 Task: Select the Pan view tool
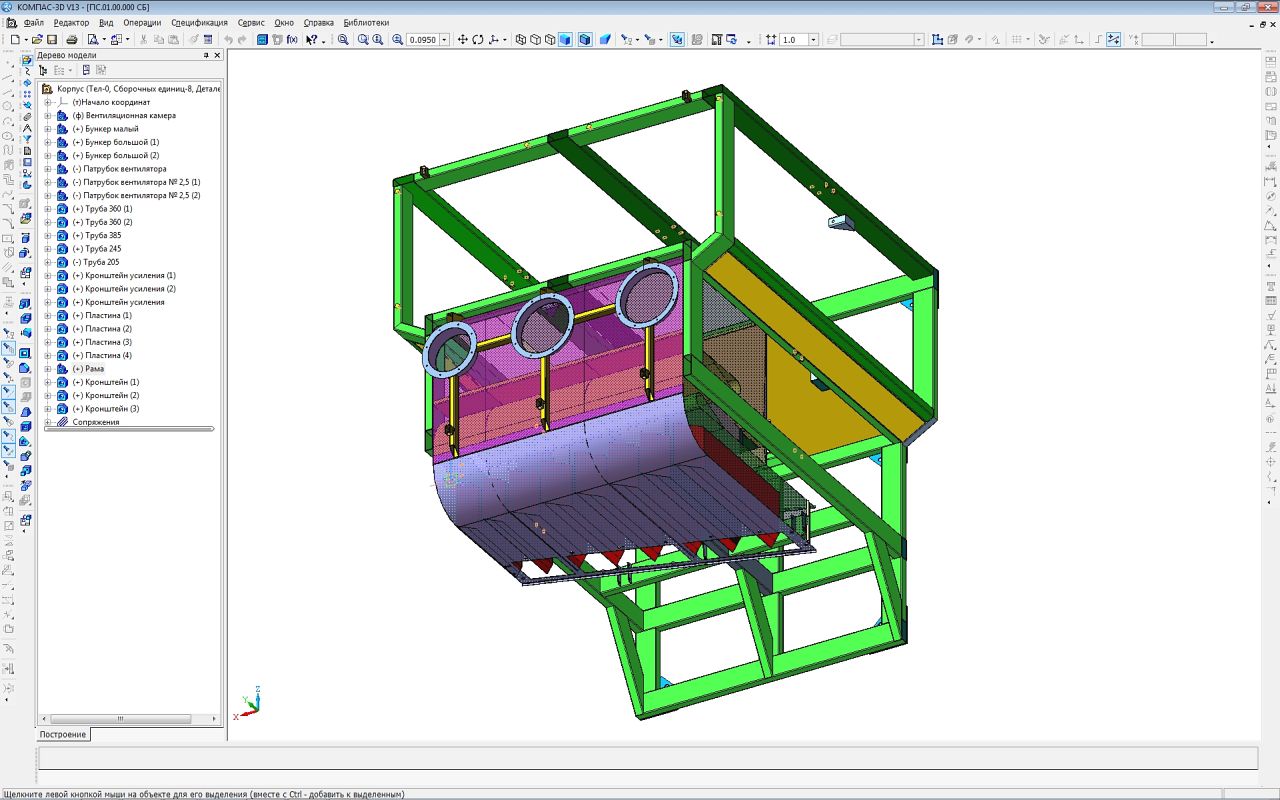(x=462, y=40)
